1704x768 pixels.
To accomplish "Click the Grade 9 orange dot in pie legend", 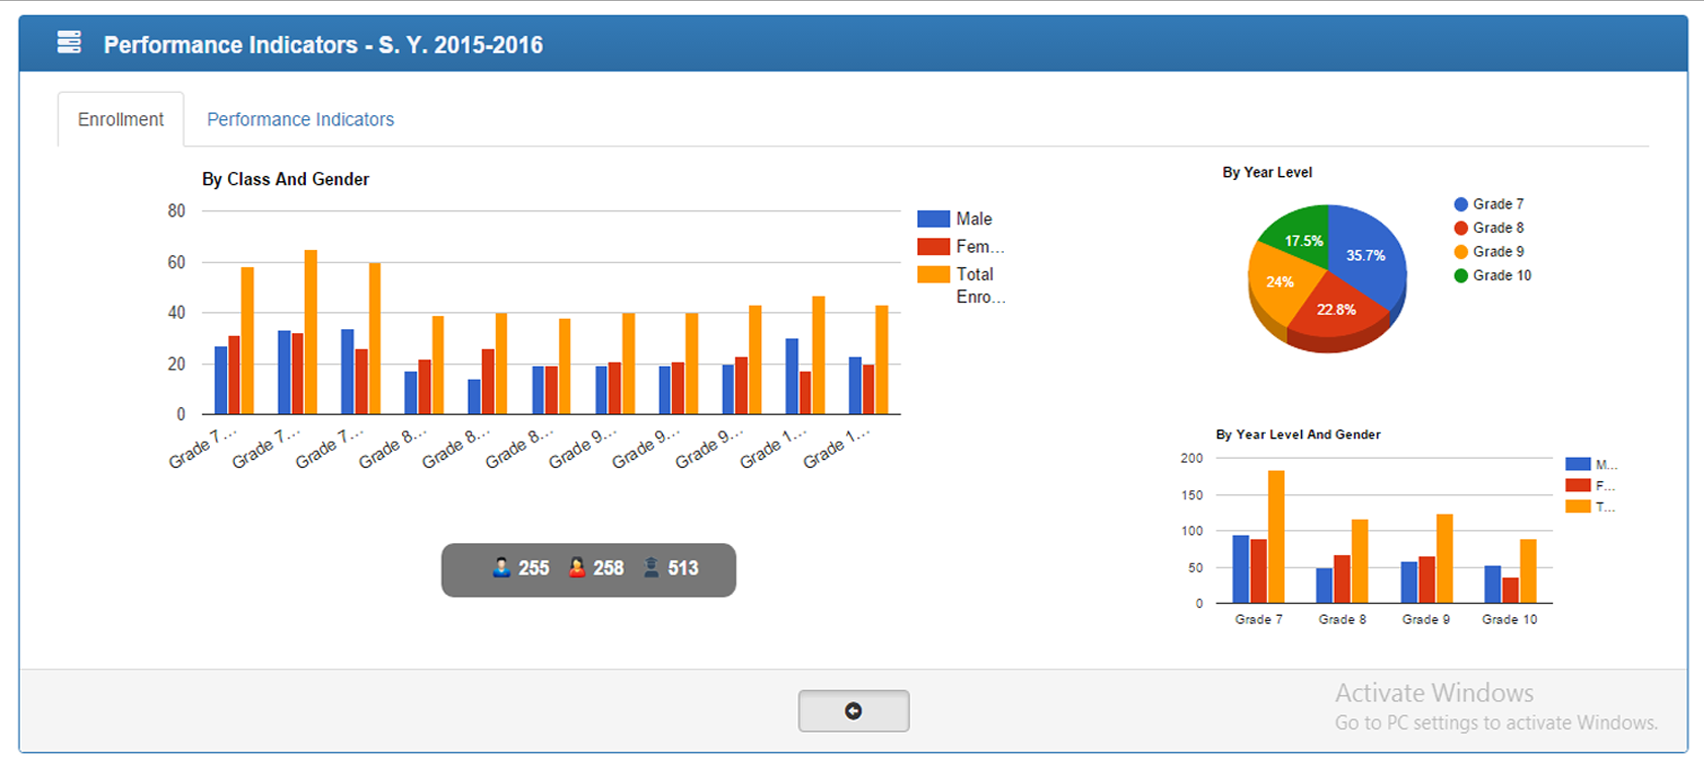I will click(1461, 252).
